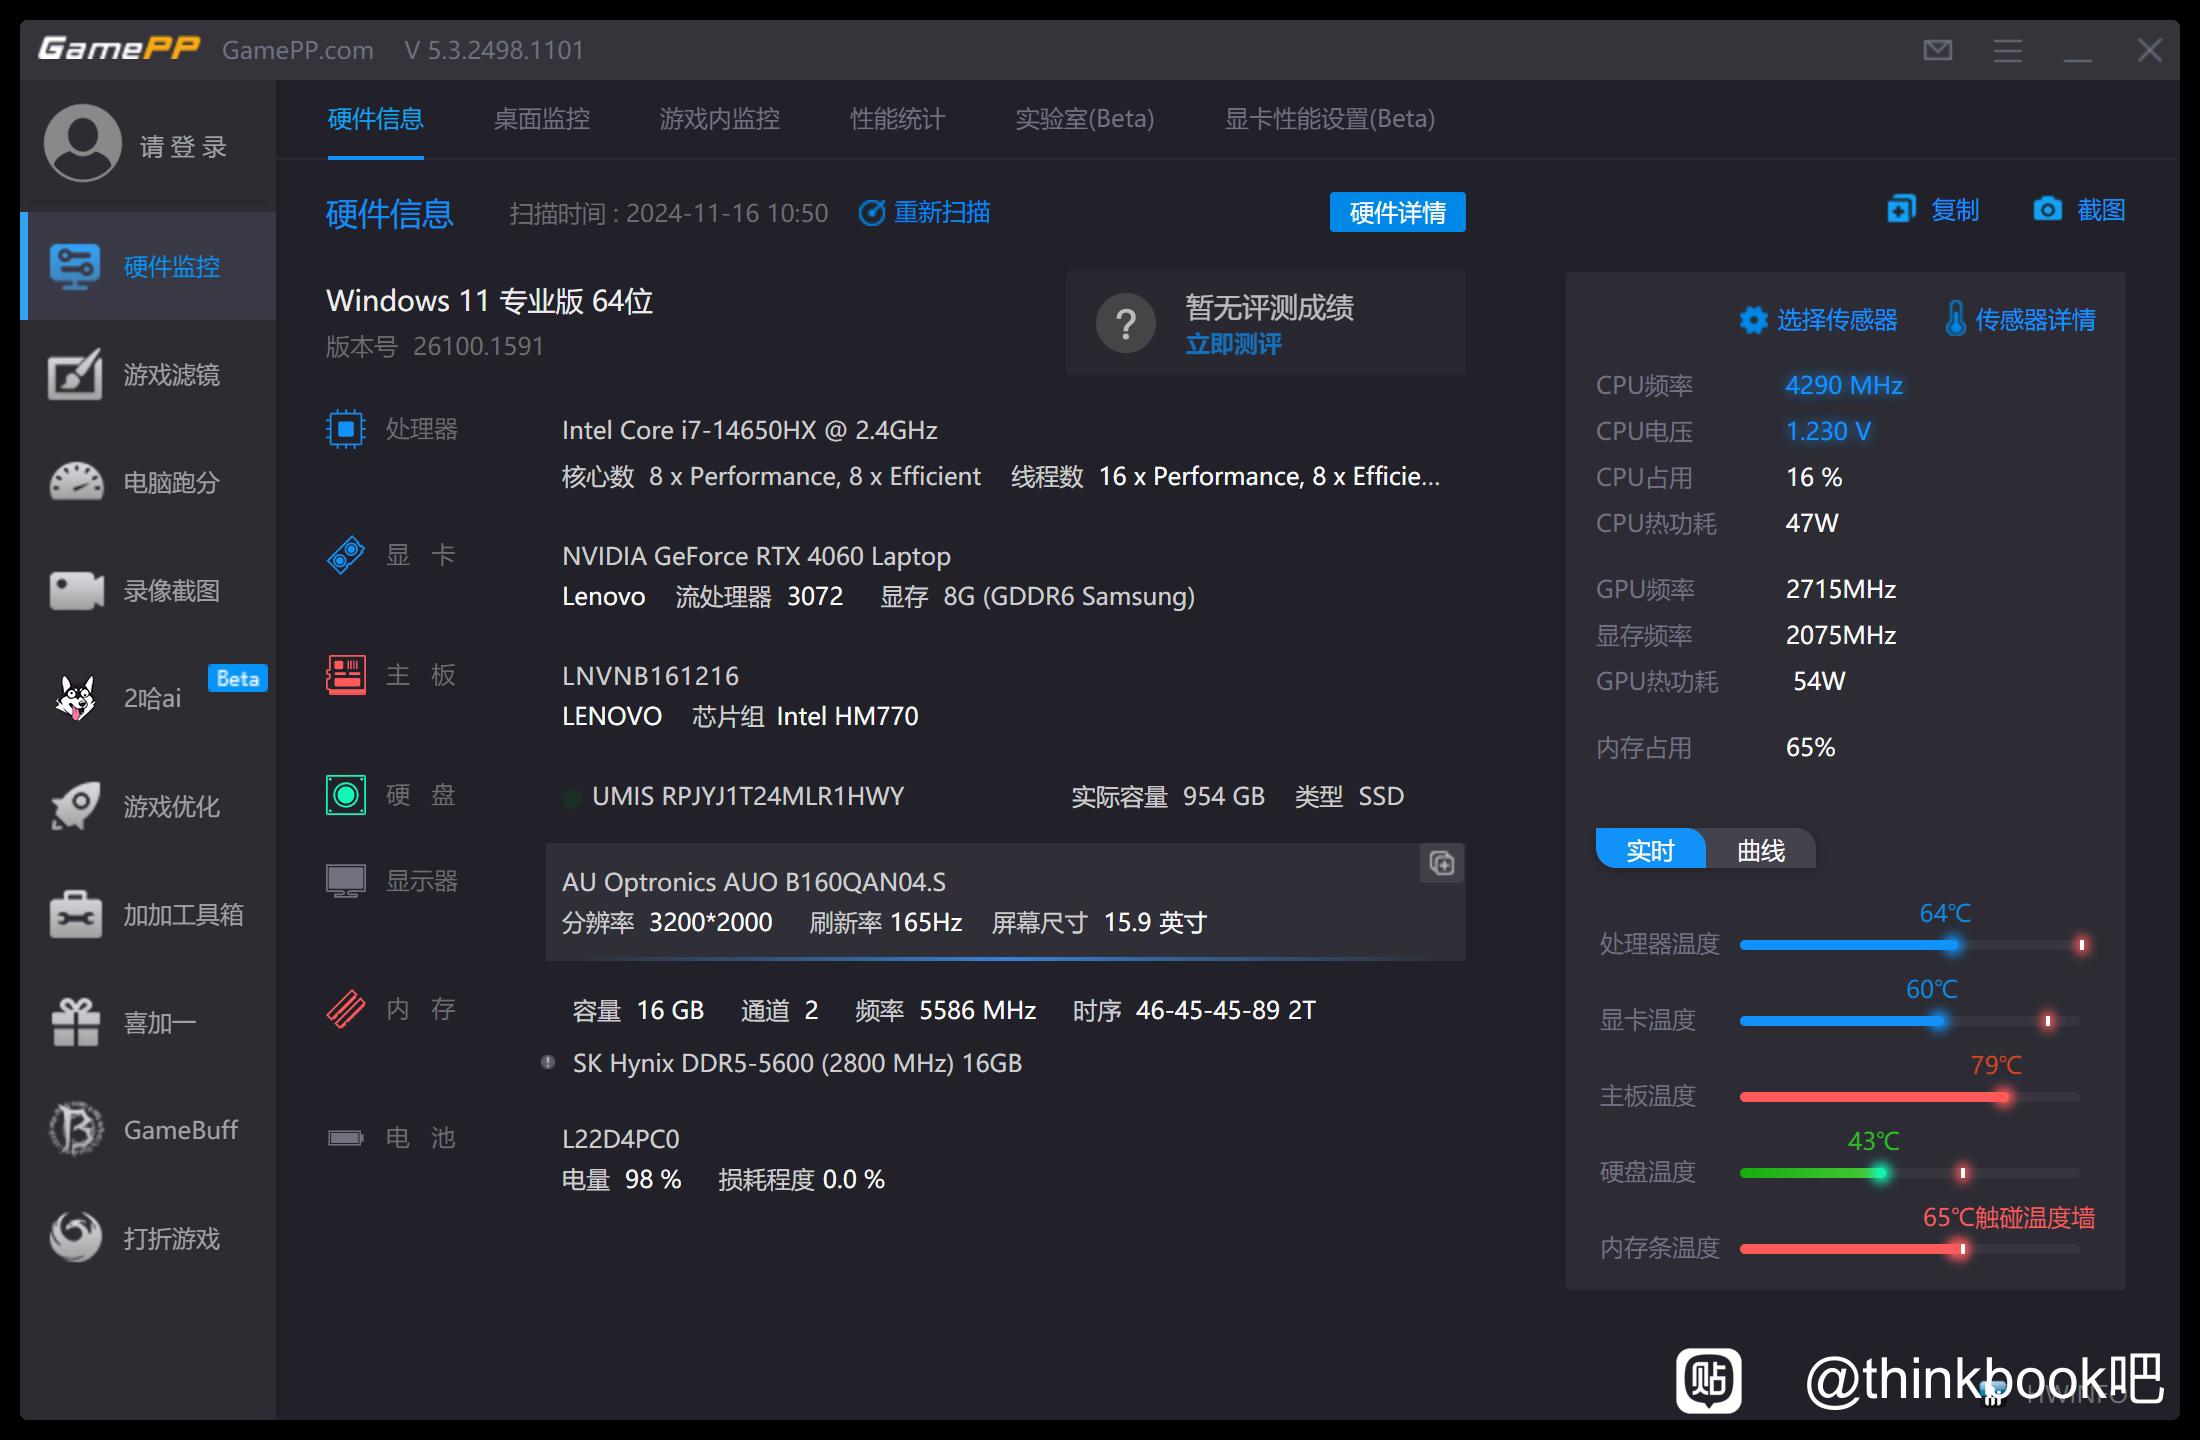Switch to the 桌面监控 tab

542,119
